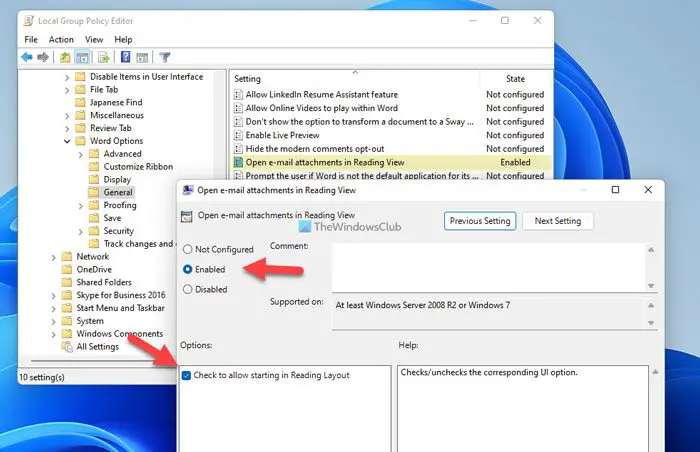
Task: Click the policy icon beside Enable Live Preview
Action: coord(238,135)
